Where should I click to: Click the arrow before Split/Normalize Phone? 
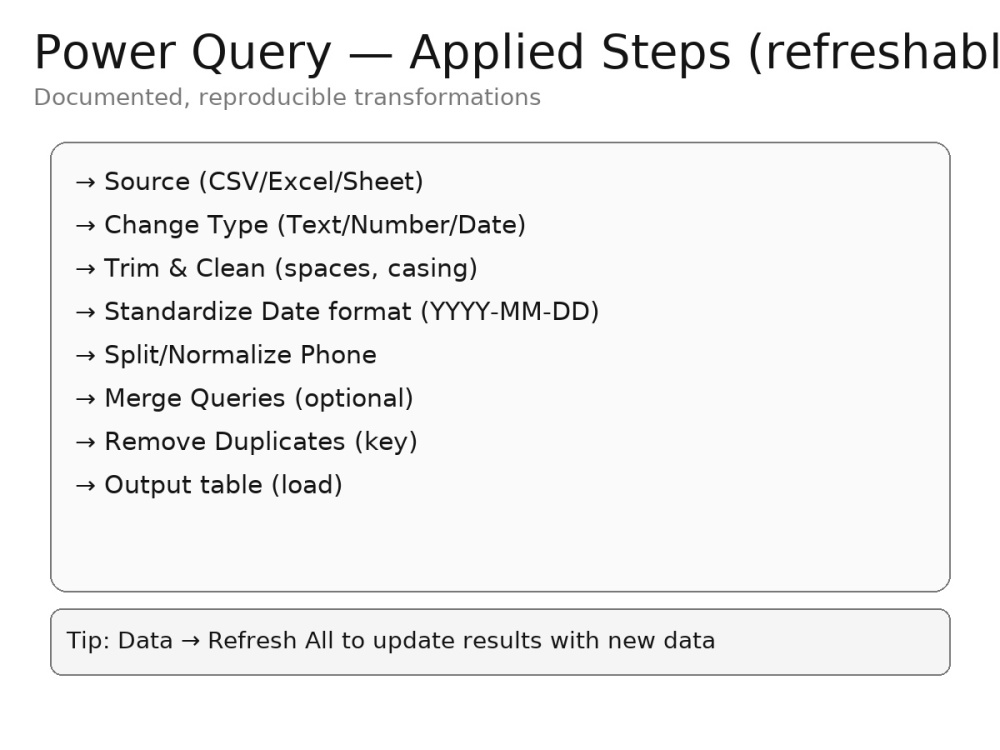click(x=85, y=356)
